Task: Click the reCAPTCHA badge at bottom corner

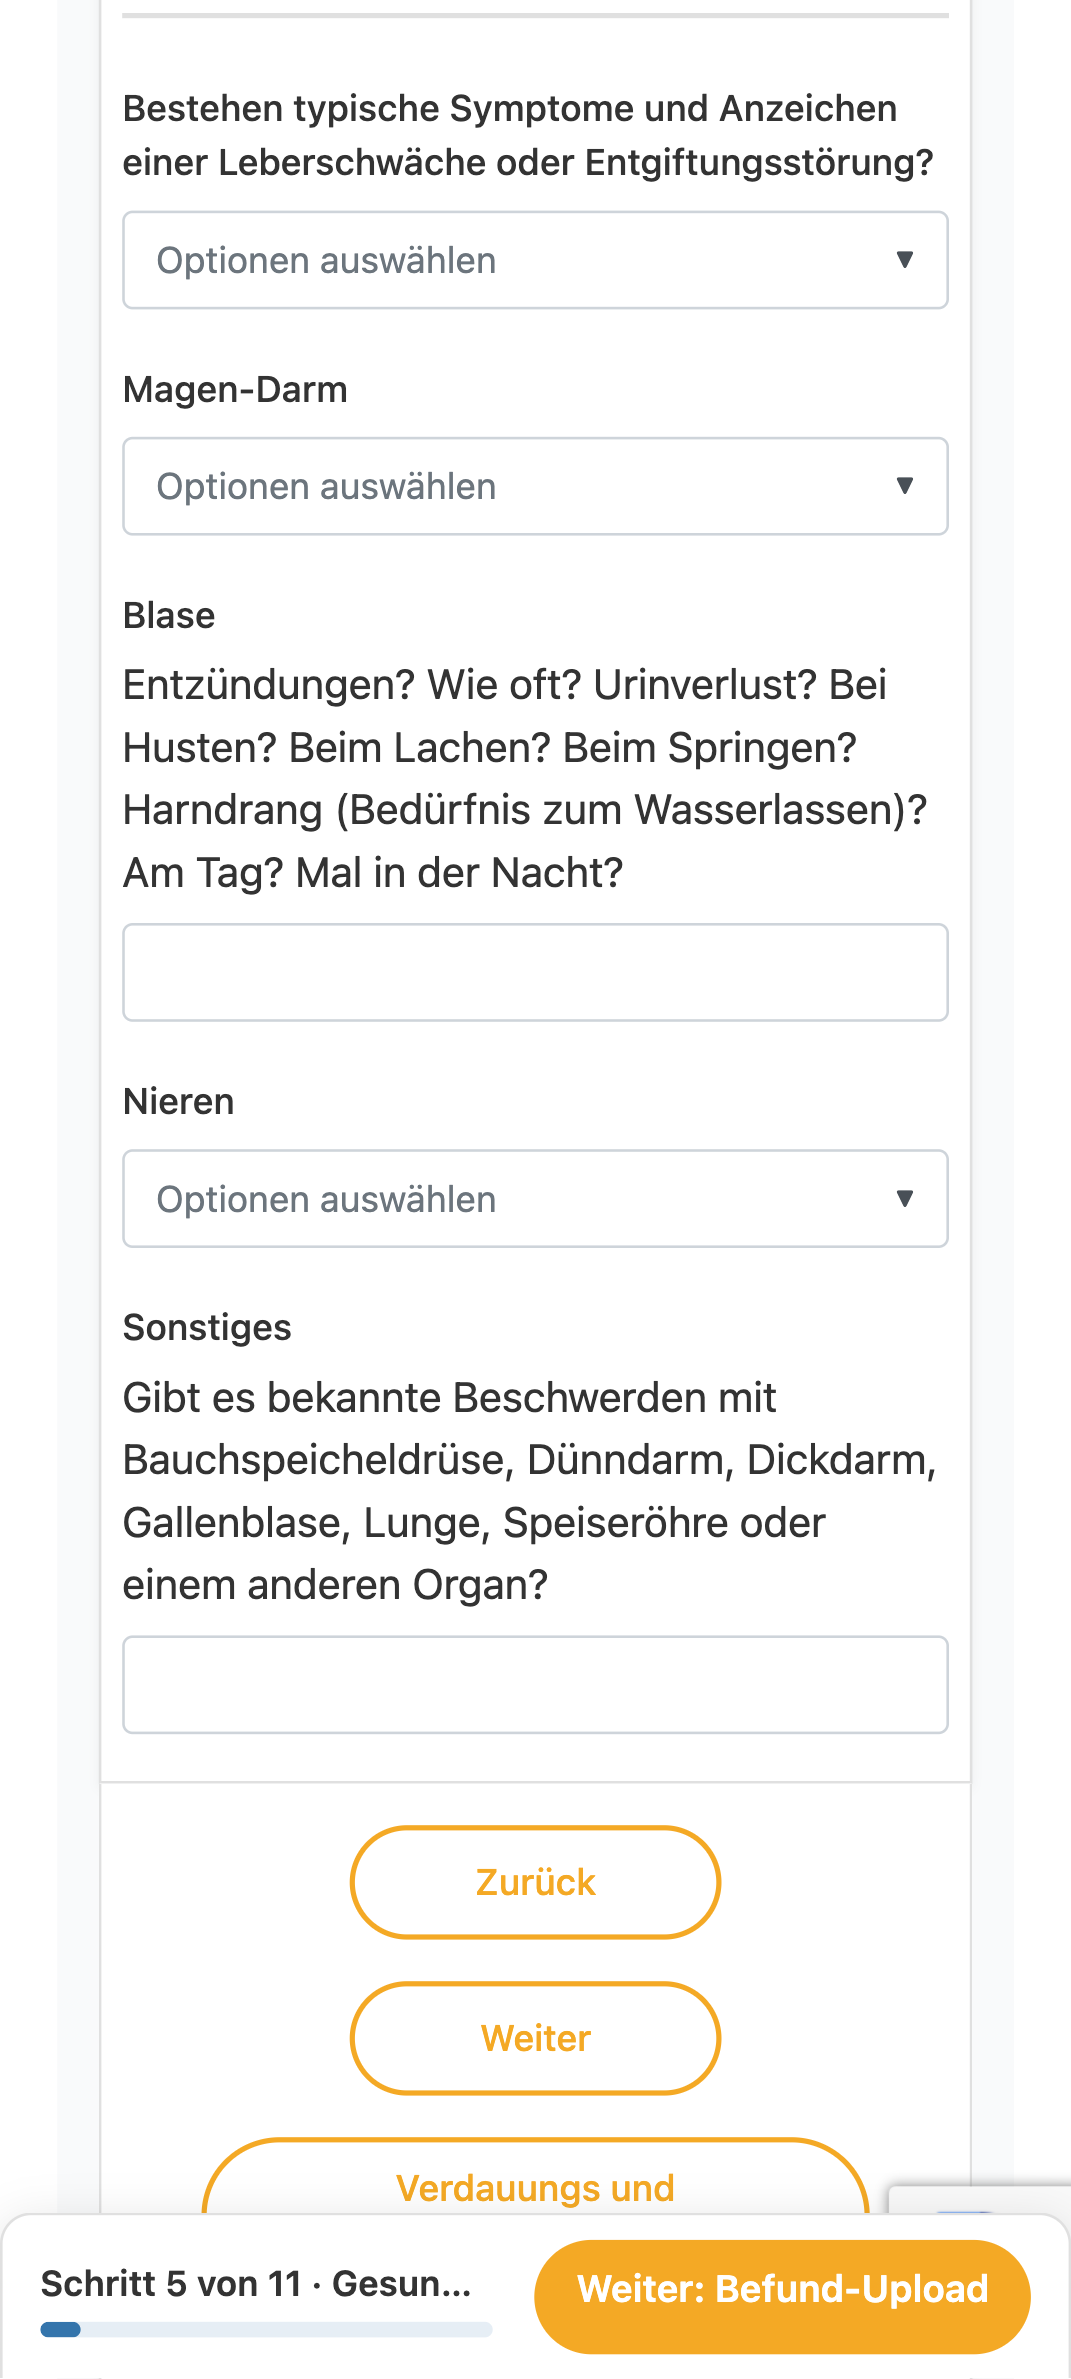Action: point(980,2199)
